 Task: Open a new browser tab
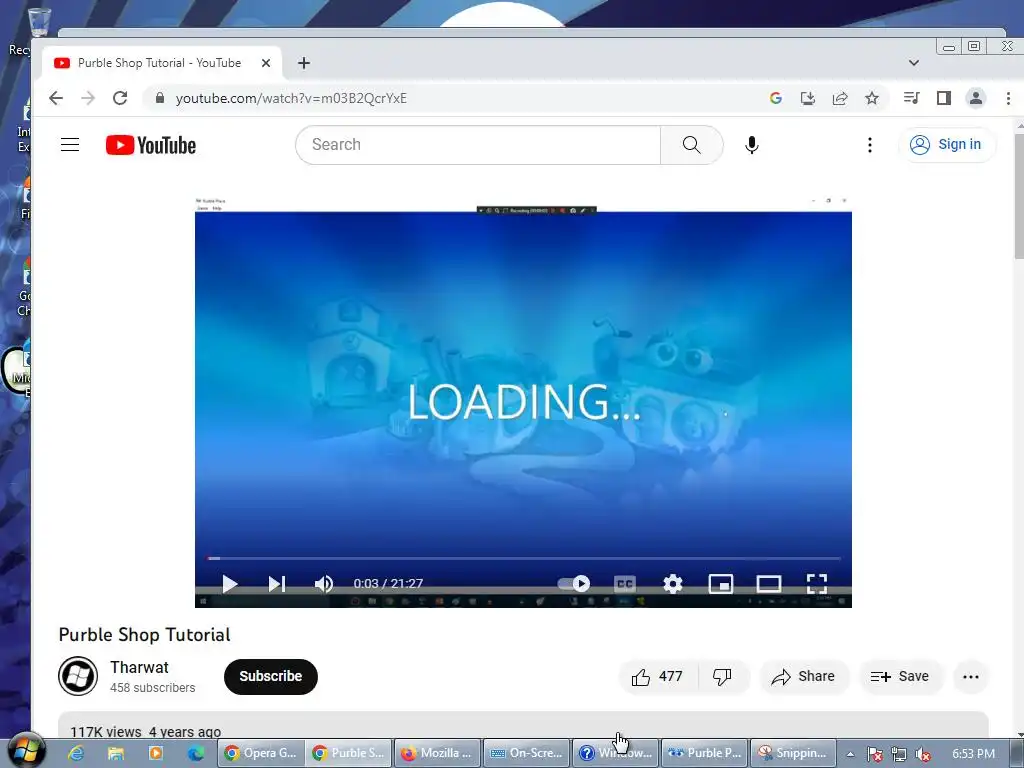point(304,63)
